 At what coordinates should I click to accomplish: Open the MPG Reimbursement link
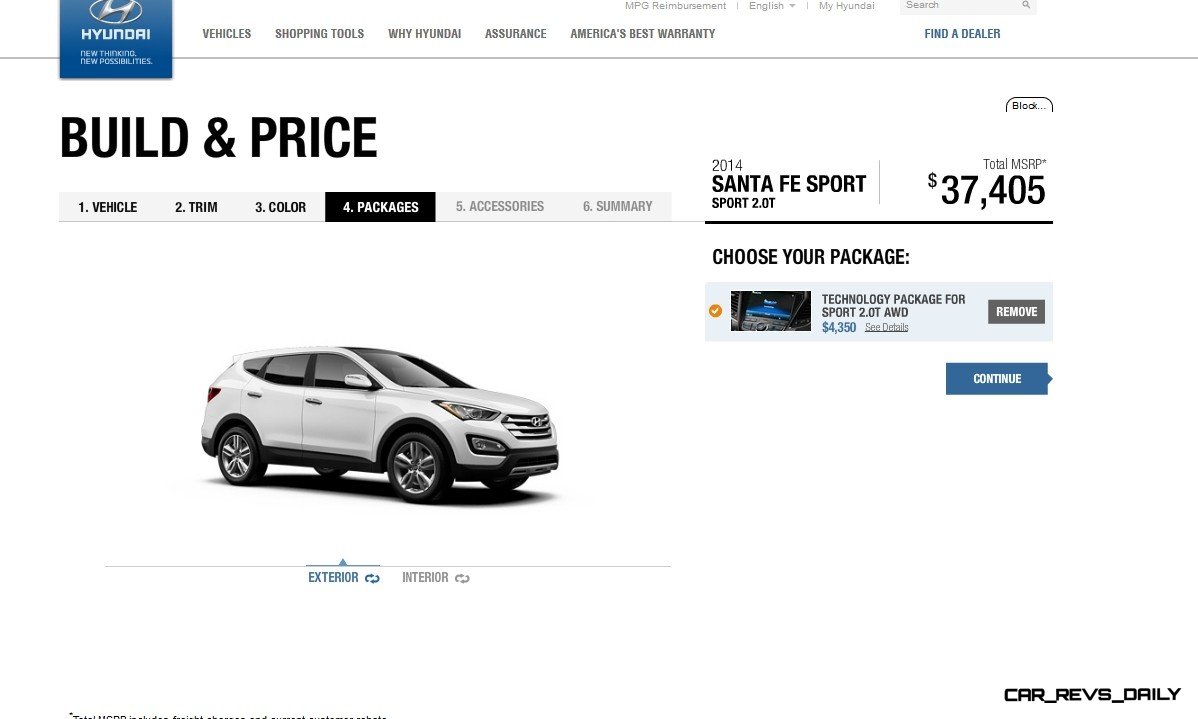tap(675, 5)
